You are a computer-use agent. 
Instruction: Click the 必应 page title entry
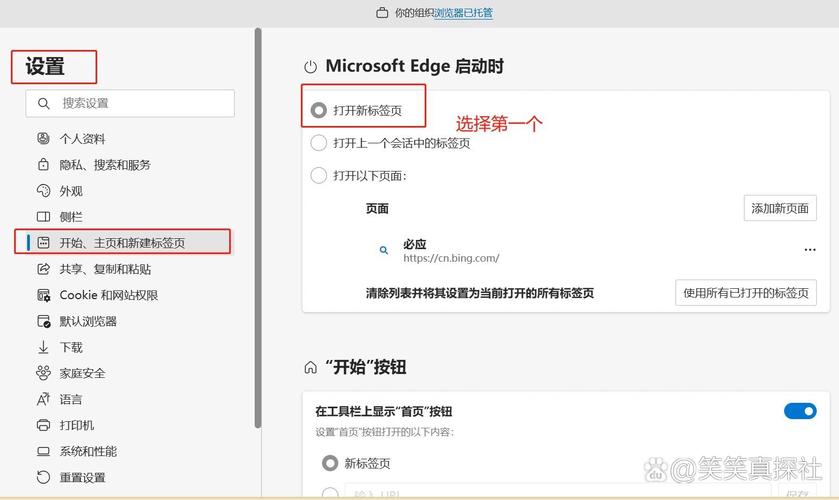[415, 244]
